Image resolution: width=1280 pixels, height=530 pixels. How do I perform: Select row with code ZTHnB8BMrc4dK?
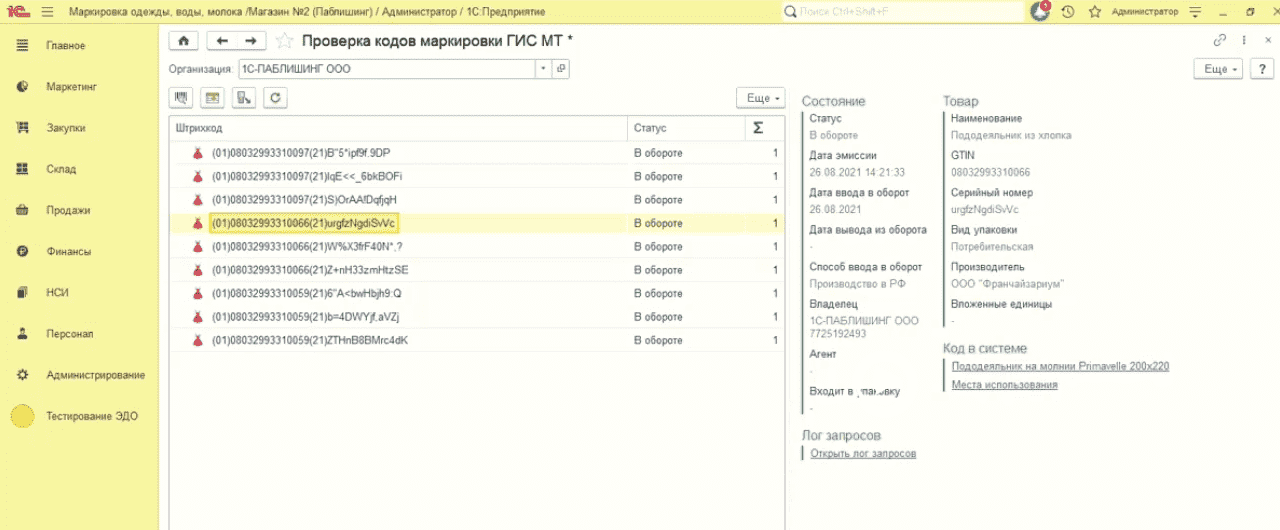point(476,340)
